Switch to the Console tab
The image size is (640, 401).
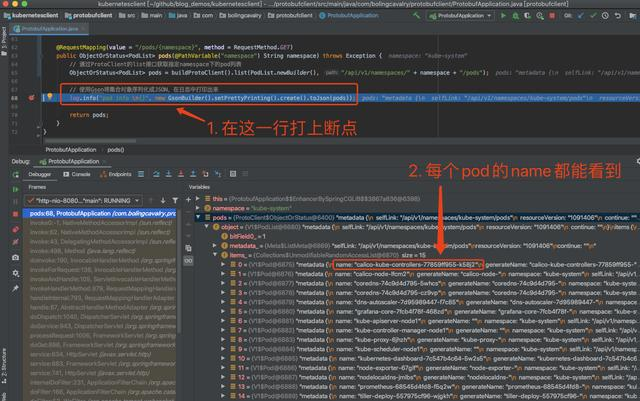pyautogui.click(x=77, y=174)
